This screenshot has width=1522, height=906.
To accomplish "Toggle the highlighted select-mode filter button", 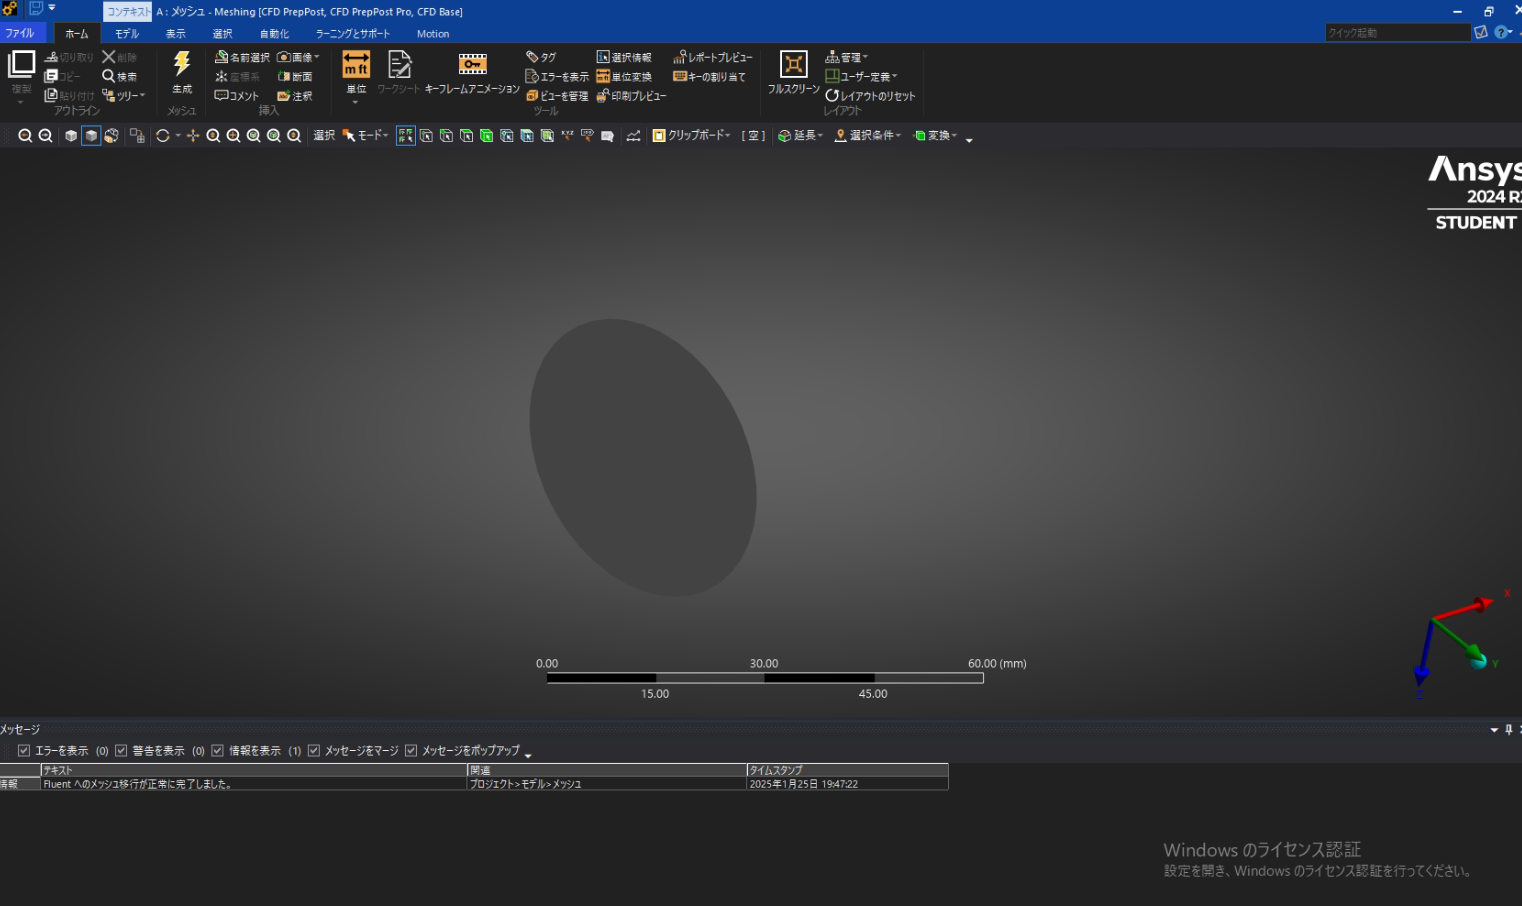I will click(x=405, y=136).
